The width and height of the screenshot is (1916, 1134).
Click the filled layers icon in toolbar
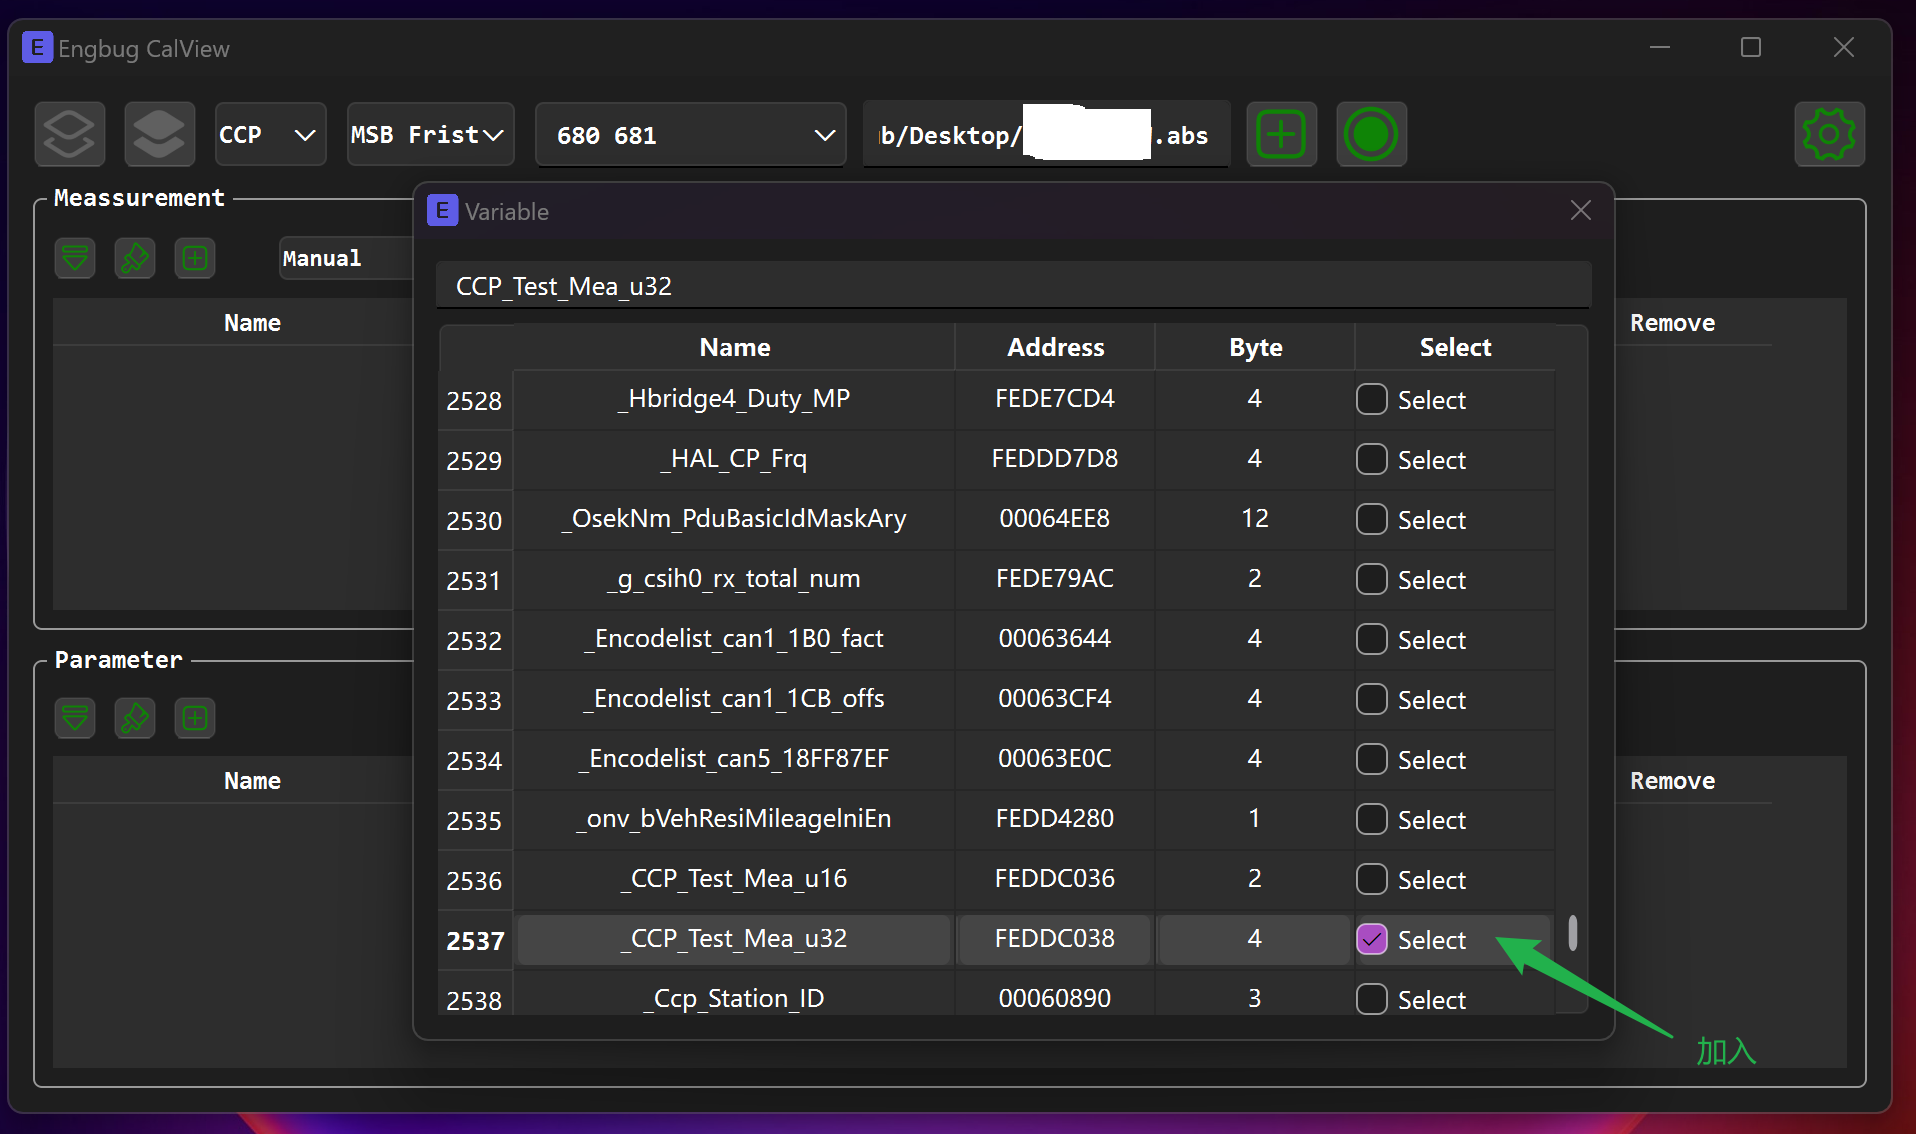pos(159,134)
